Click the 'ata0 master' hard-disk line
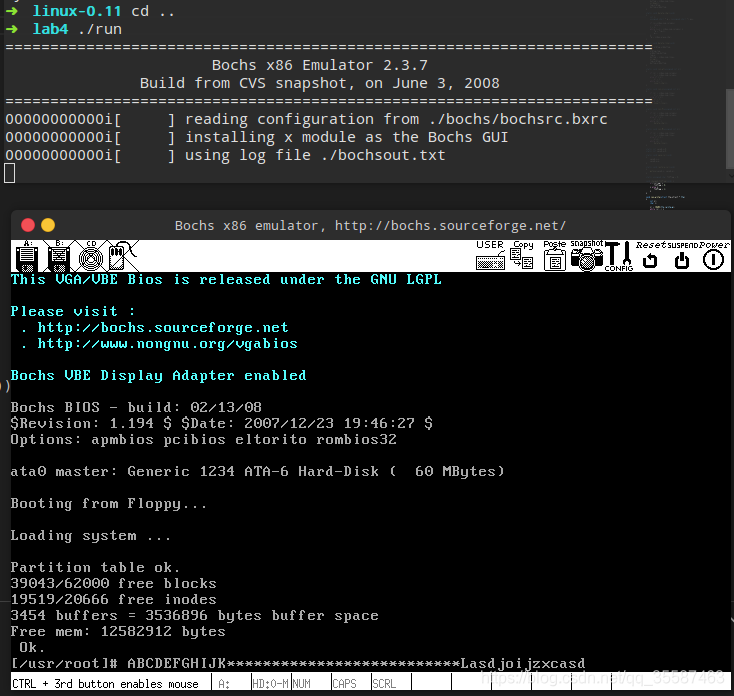This screenshot has height=696, width=734. pos(257,471)
